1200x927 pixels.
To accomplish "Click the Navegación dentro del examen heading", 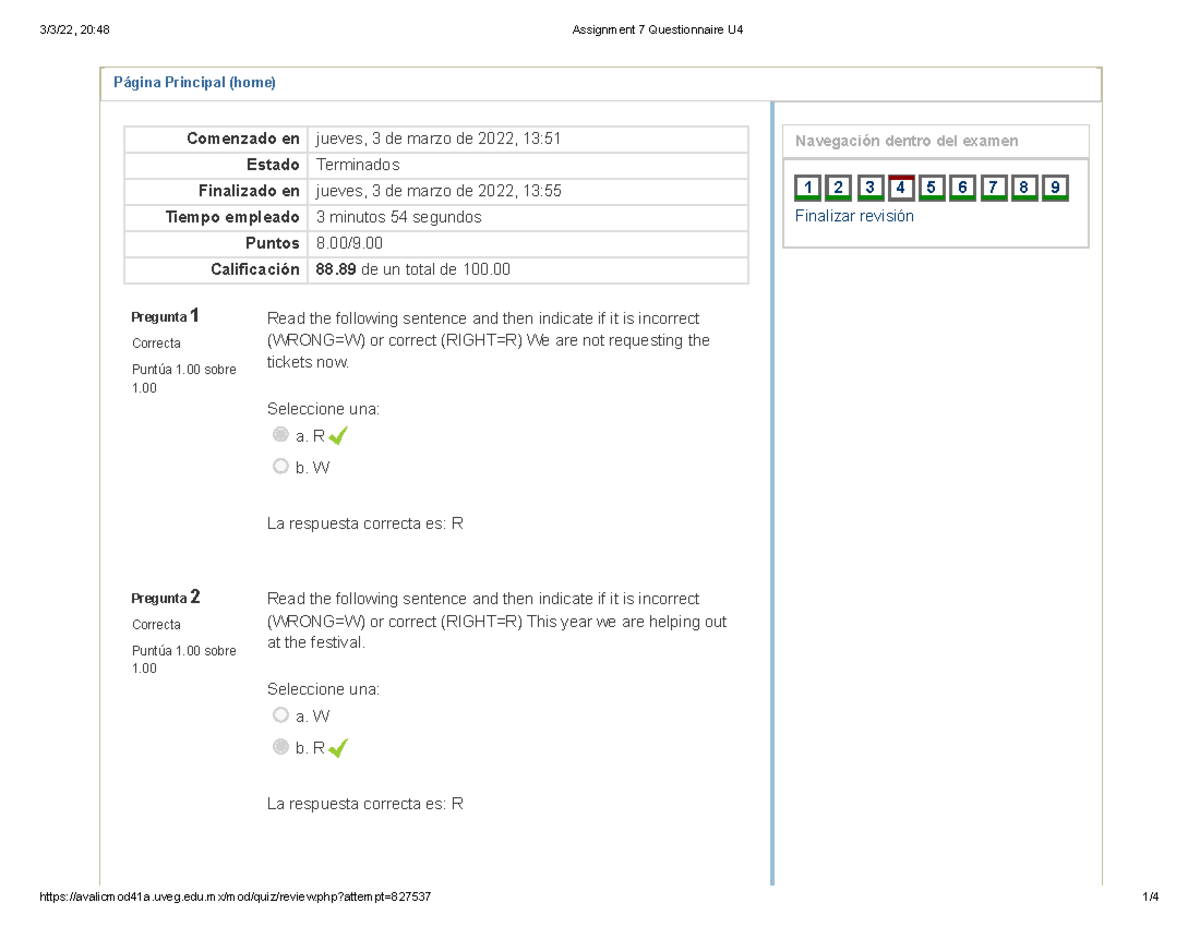I will point(906,141).
